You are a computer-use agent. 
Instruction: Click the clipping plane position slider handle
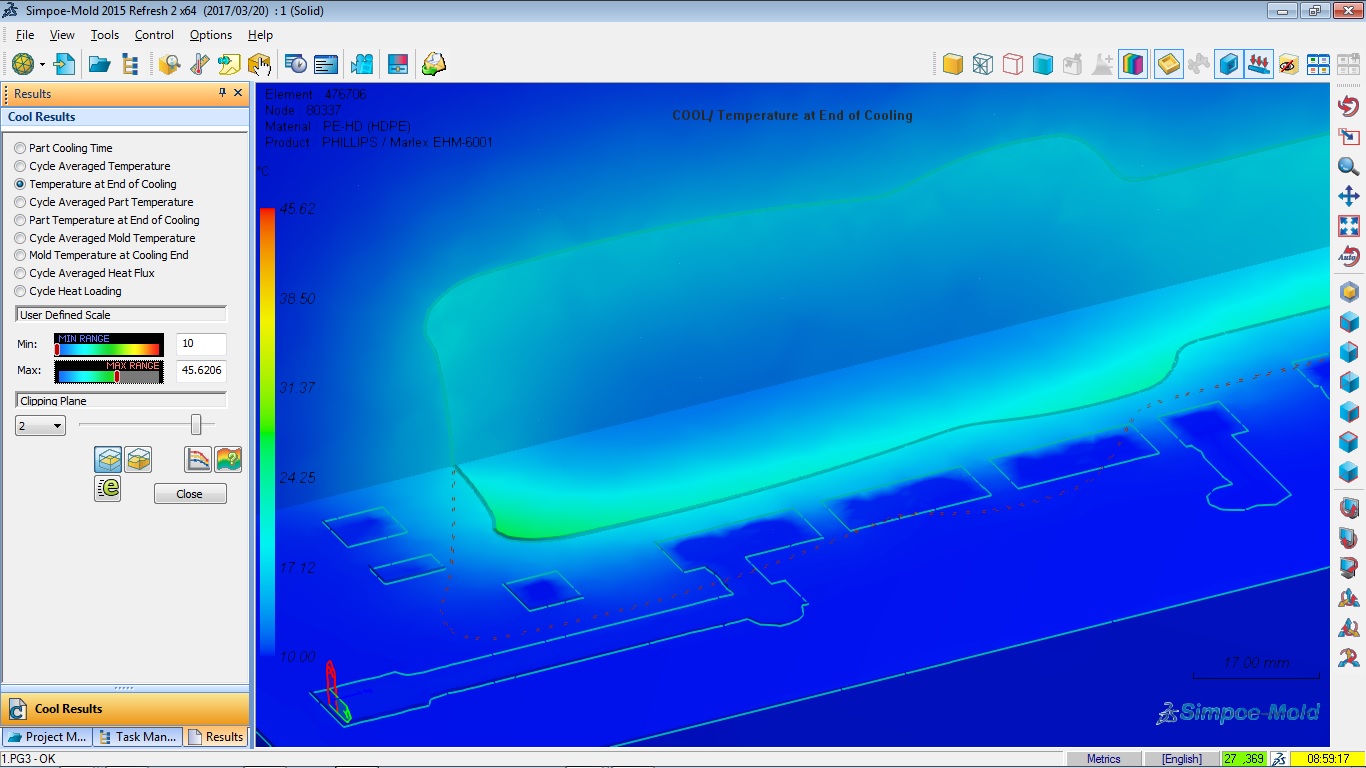[x=196, y=425]
